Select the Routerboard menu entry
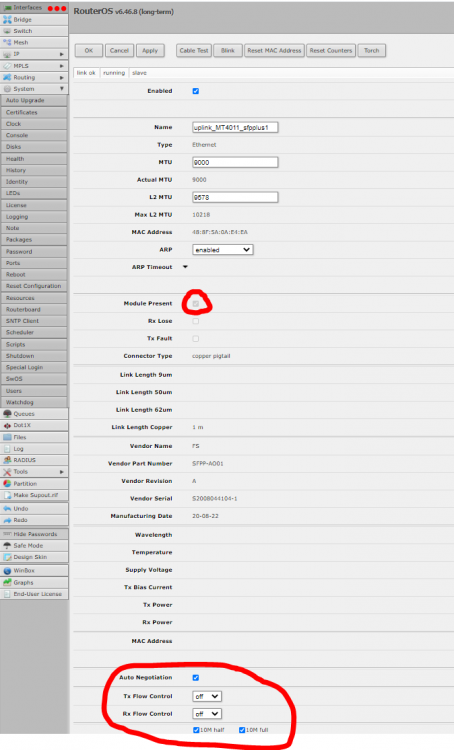This screenshot has width=454, height=750. click(34, 309)
